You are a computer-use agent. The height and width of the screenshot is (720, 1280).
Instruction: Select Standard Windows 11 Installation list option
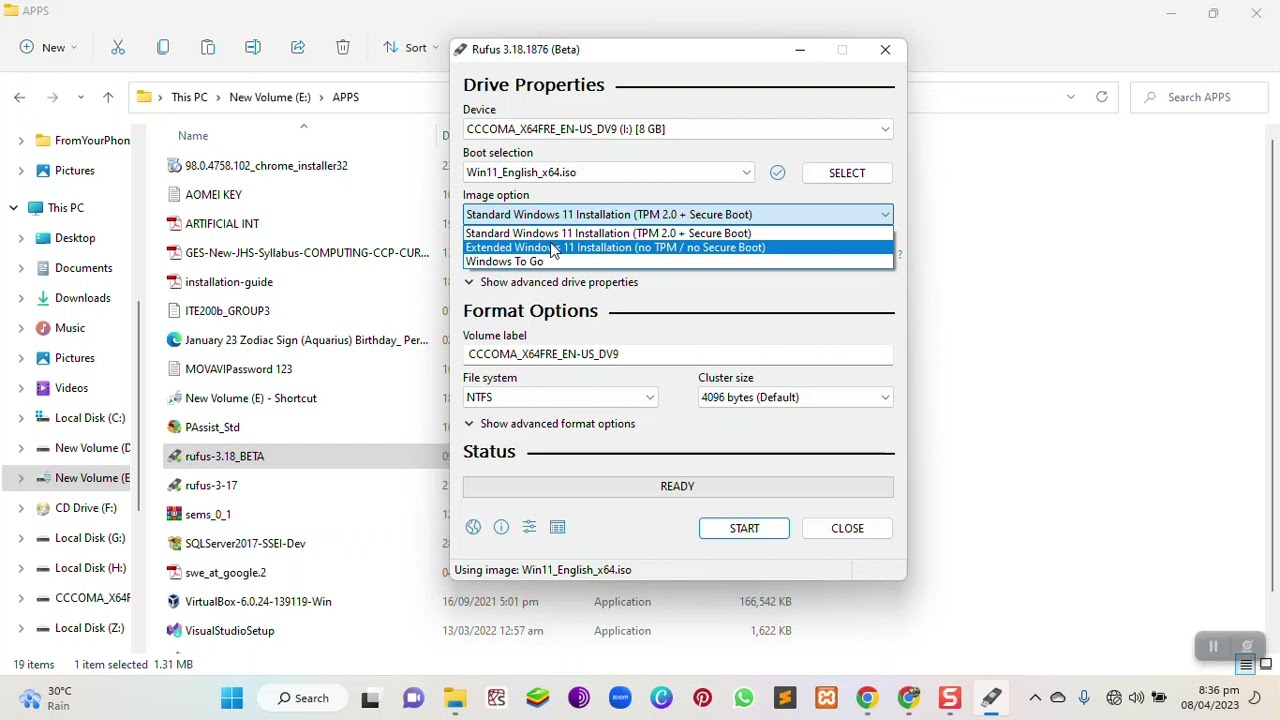point(678,233)
